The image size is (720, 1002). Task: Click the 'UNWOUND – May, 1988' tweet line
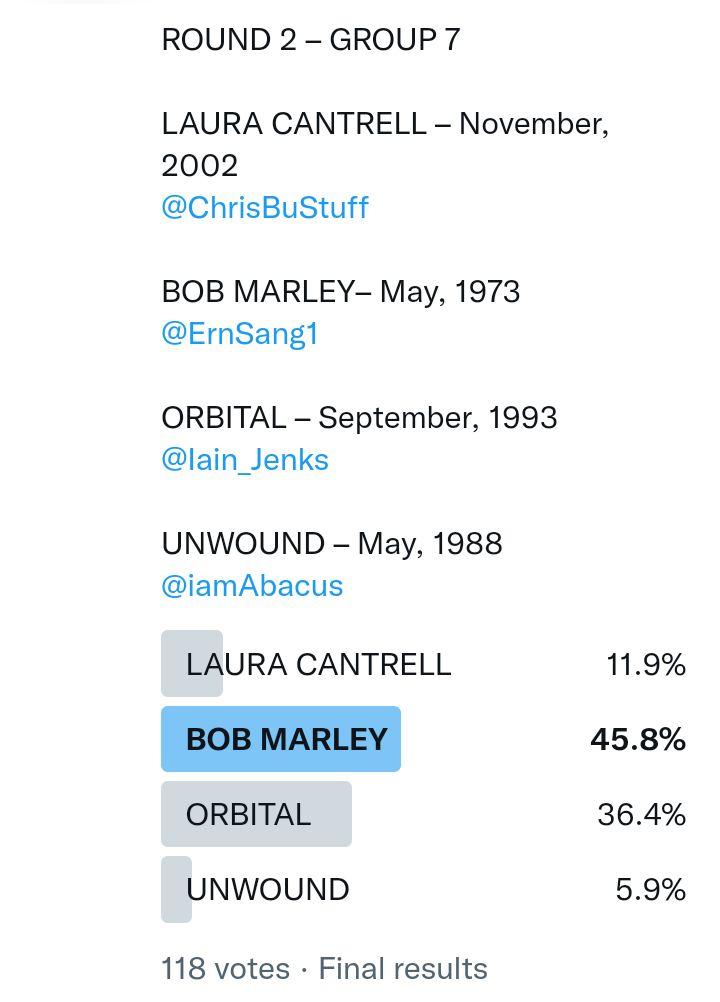(332, 544)
